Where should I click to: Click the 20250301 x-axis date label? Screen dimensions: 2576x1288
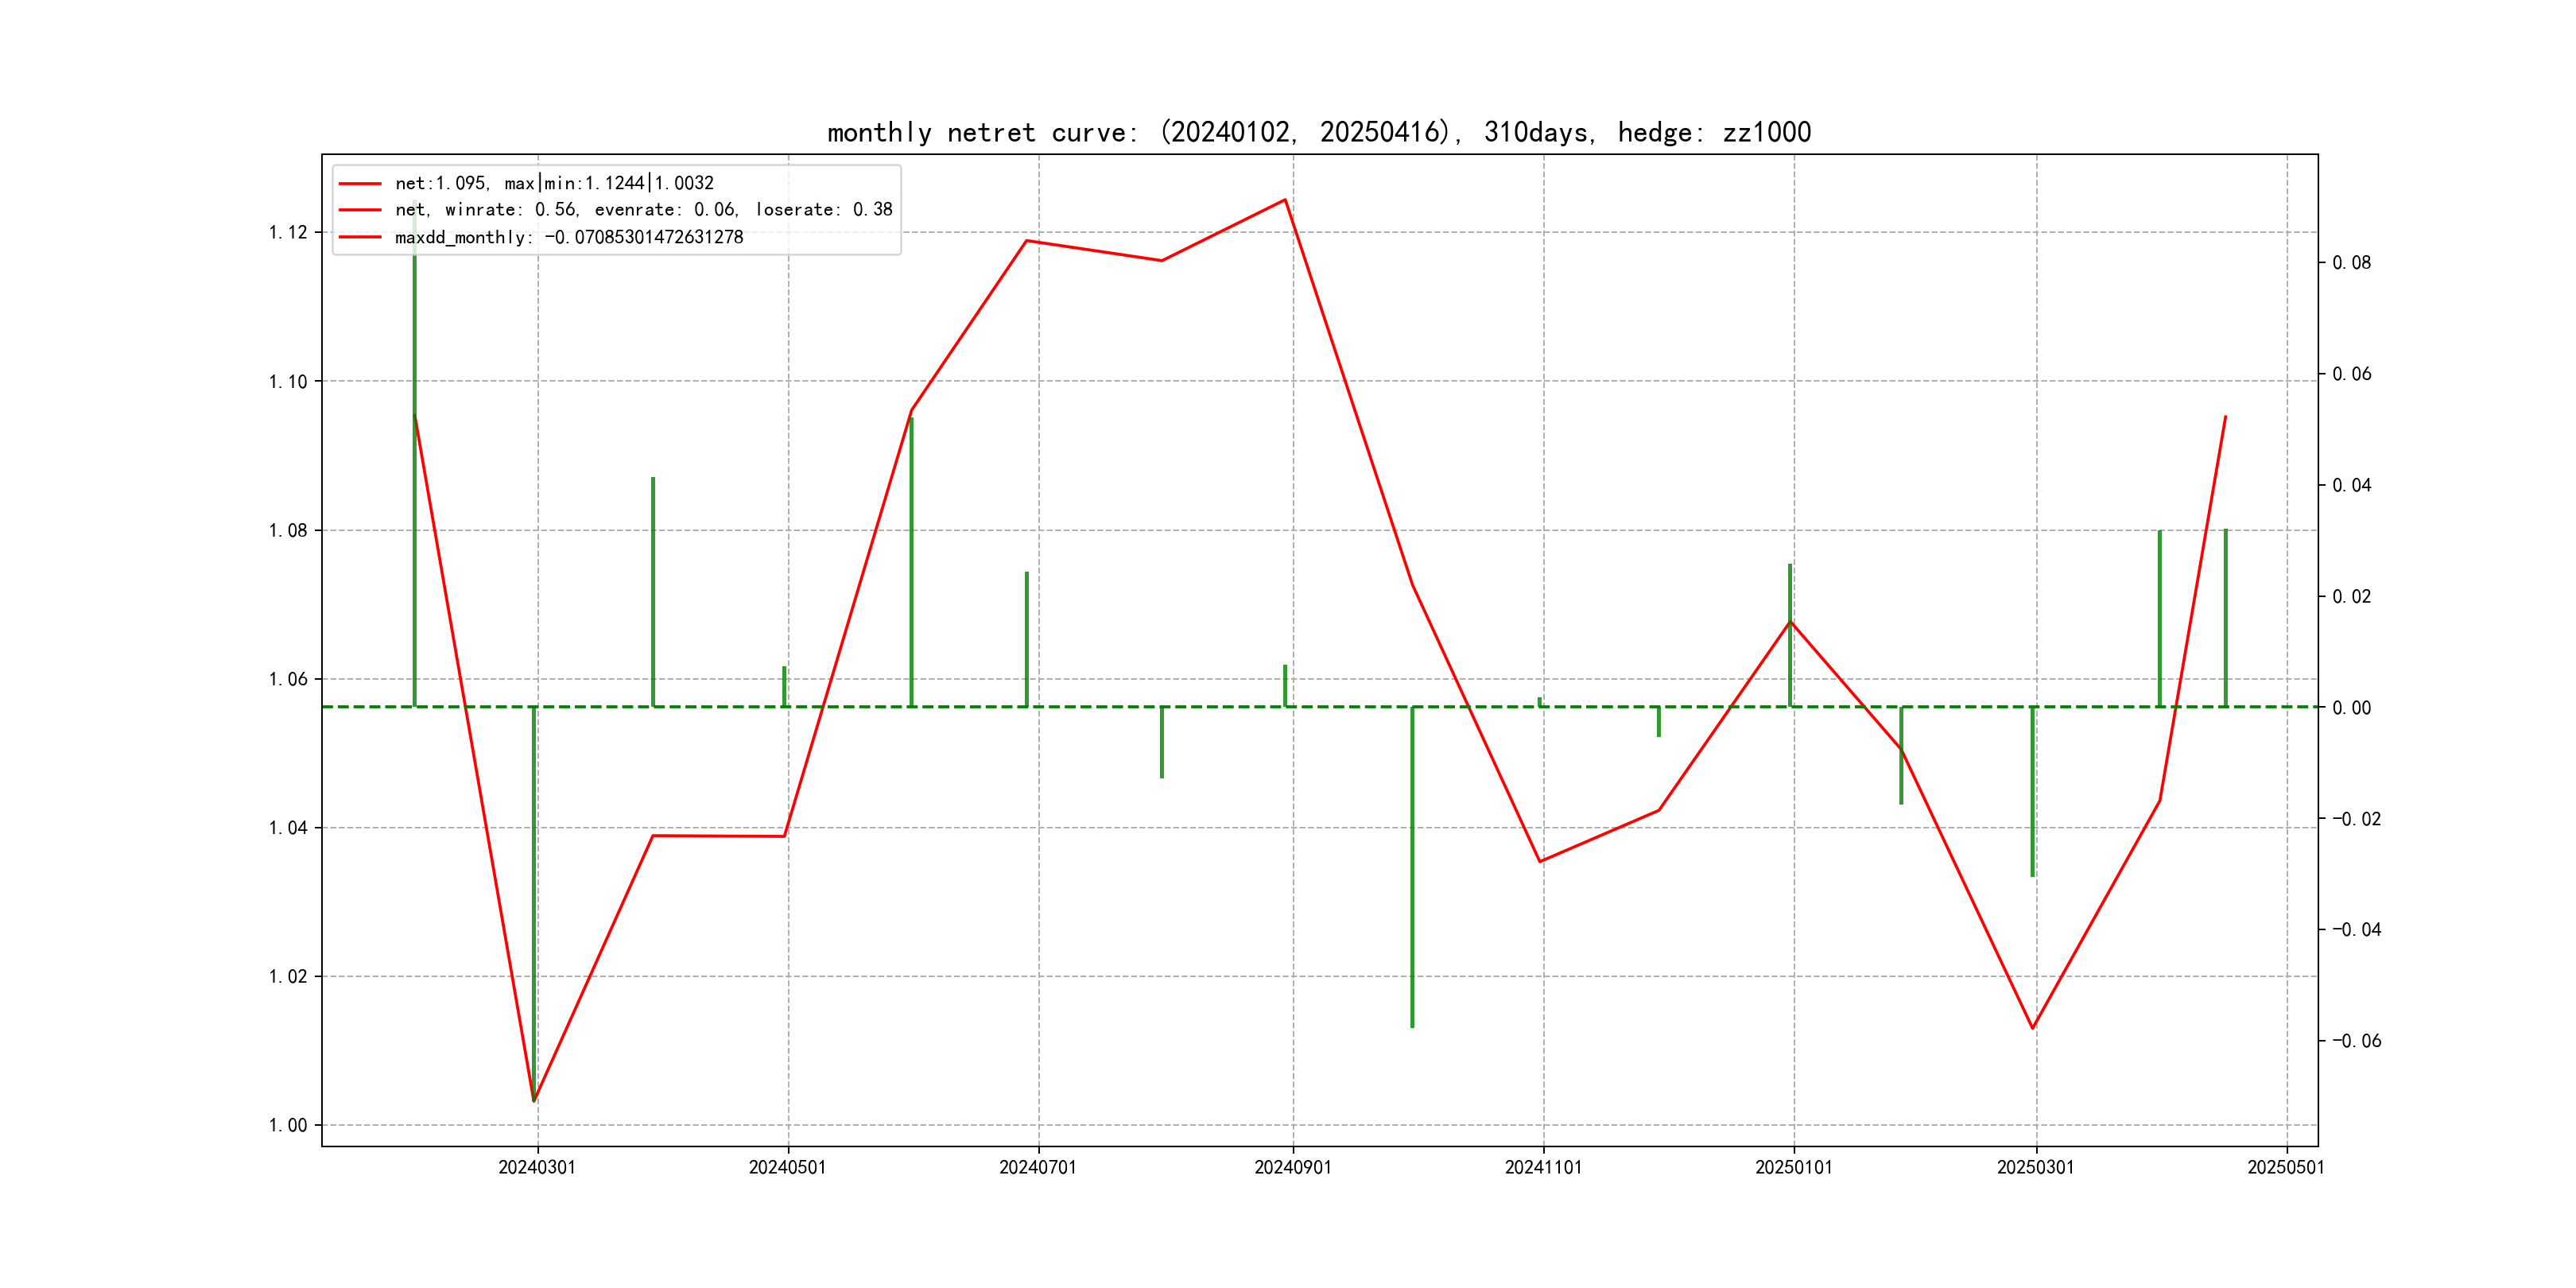click(x=2035, y=1167)
